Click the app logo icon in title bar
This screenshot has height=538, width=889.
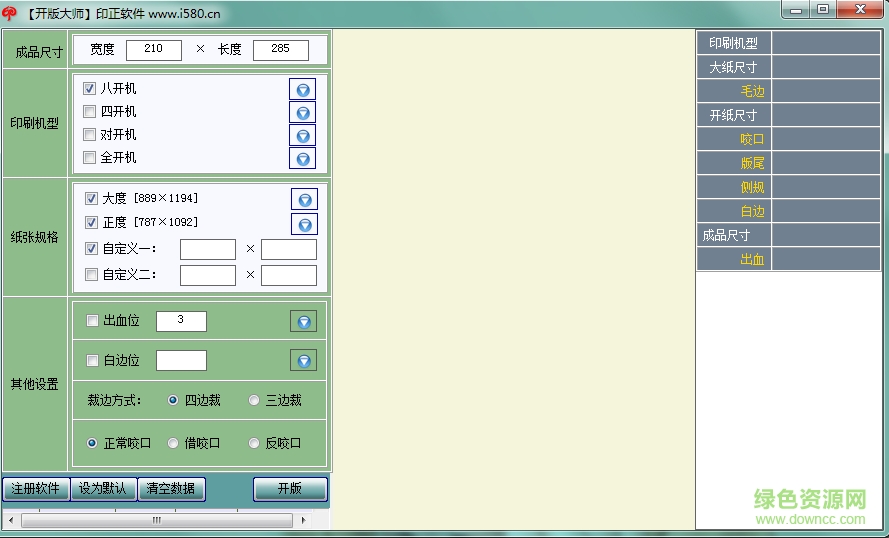click(x=10, y=13)
